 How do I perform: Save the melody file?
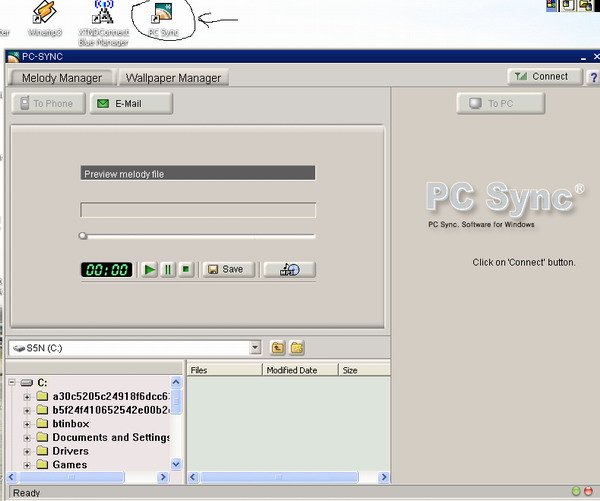click(x=228, y=269)
